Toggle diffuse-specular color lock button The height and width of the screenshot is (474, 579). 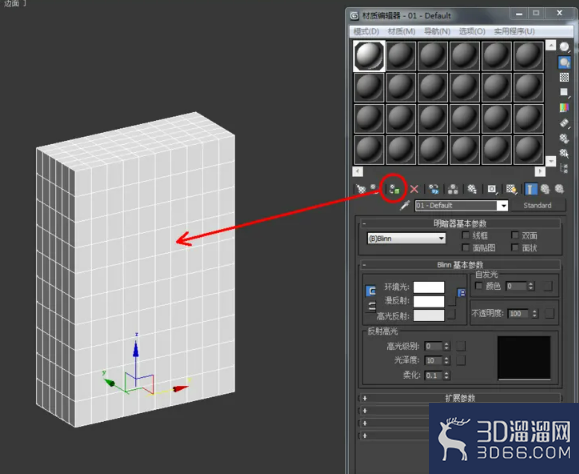click(371, 306)
